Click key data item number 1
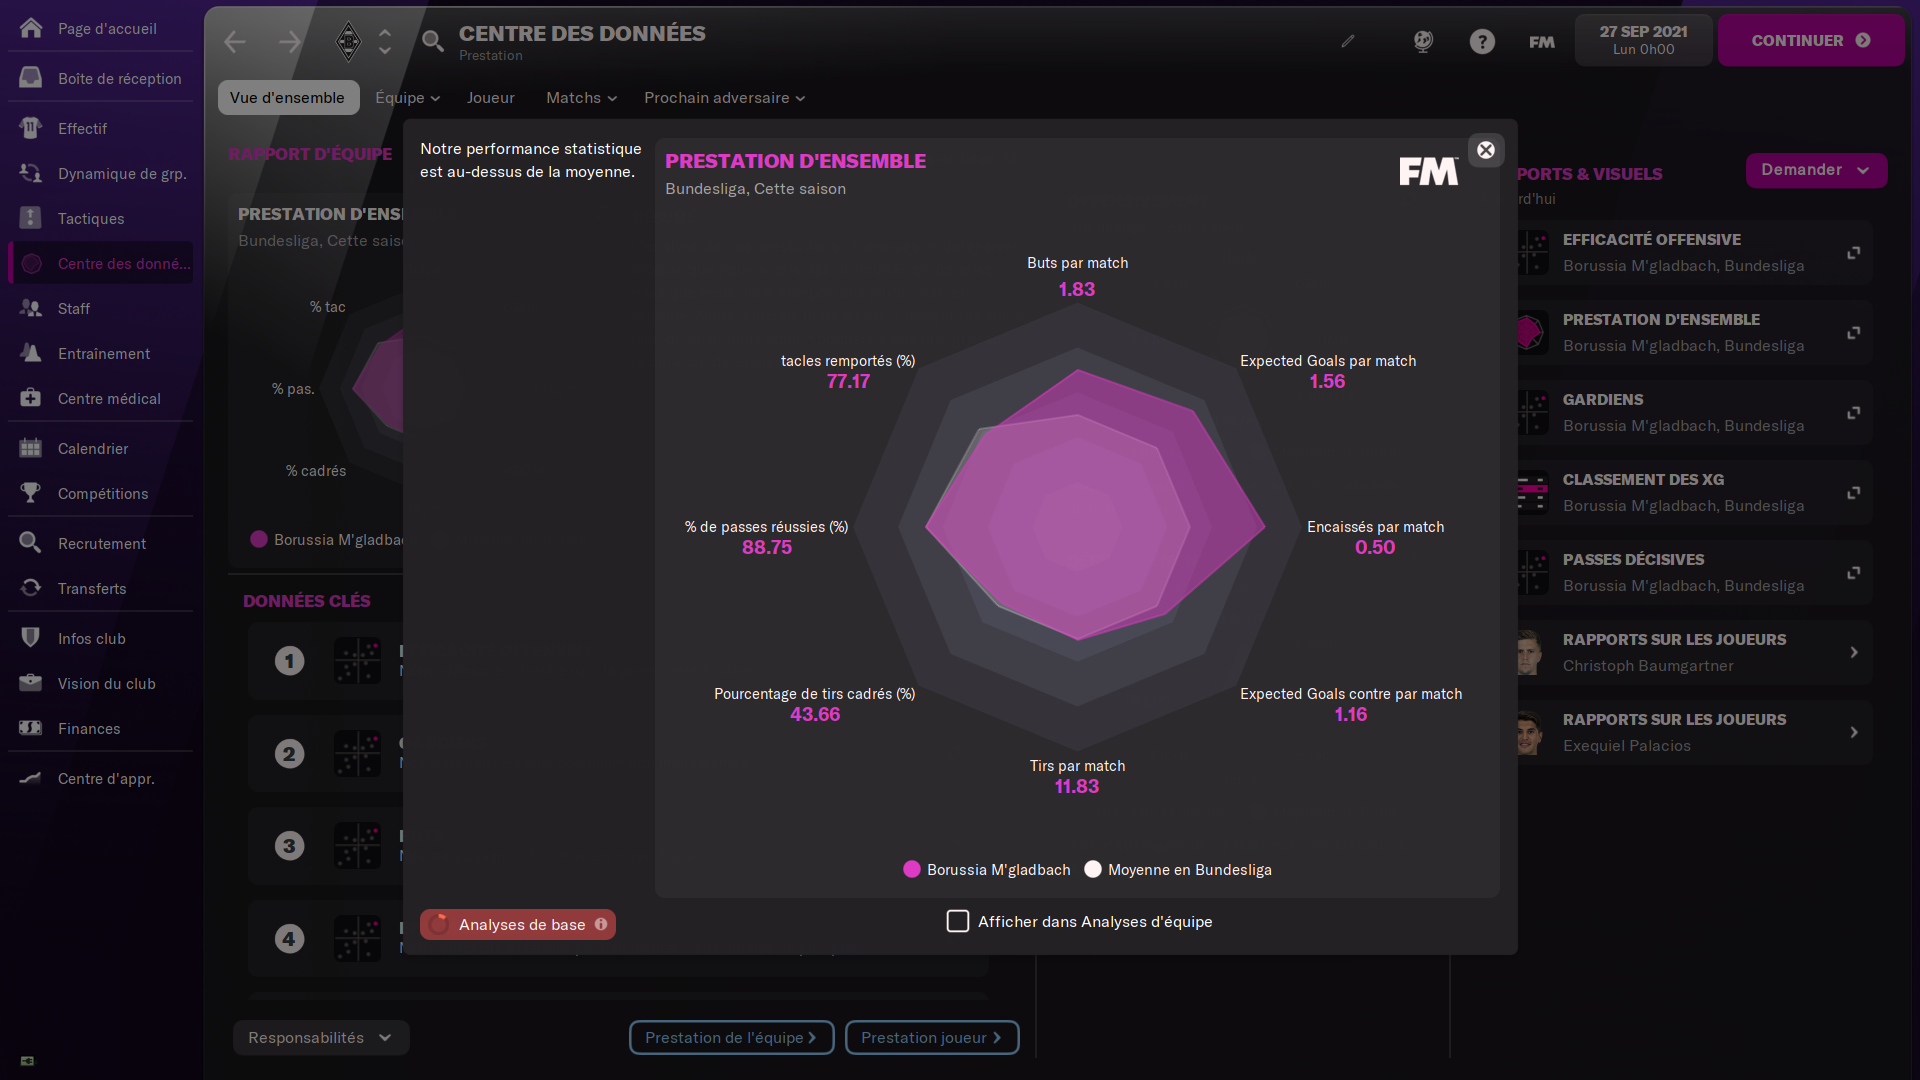This screenshot has height=1080, width=1920. tap(289, 661)
